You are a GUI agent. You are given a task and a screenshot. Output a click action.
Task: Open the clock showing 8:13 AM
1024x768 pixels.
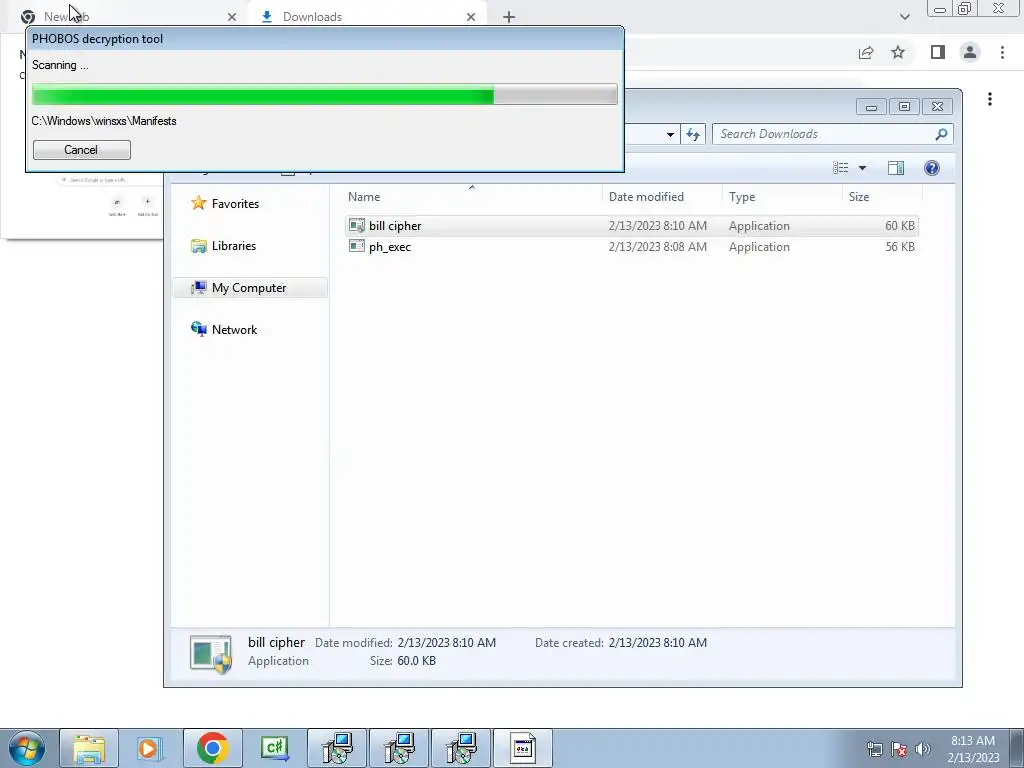[x=973, y=749]
